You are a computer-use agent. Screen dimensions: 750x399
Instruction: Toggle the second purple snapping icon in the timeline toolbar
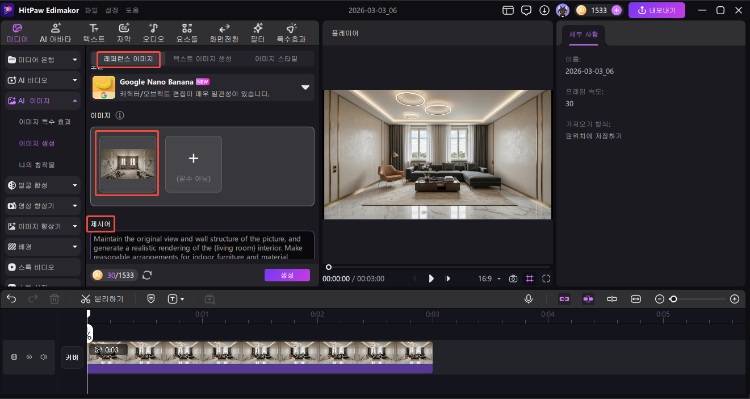coord(588,299)
